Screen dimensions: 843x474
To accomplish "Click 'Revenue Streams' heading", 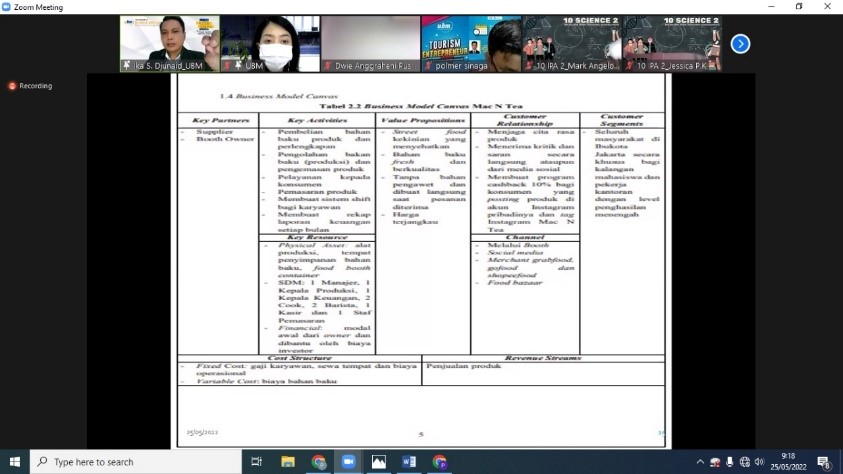I will click(x=543, y=358).
